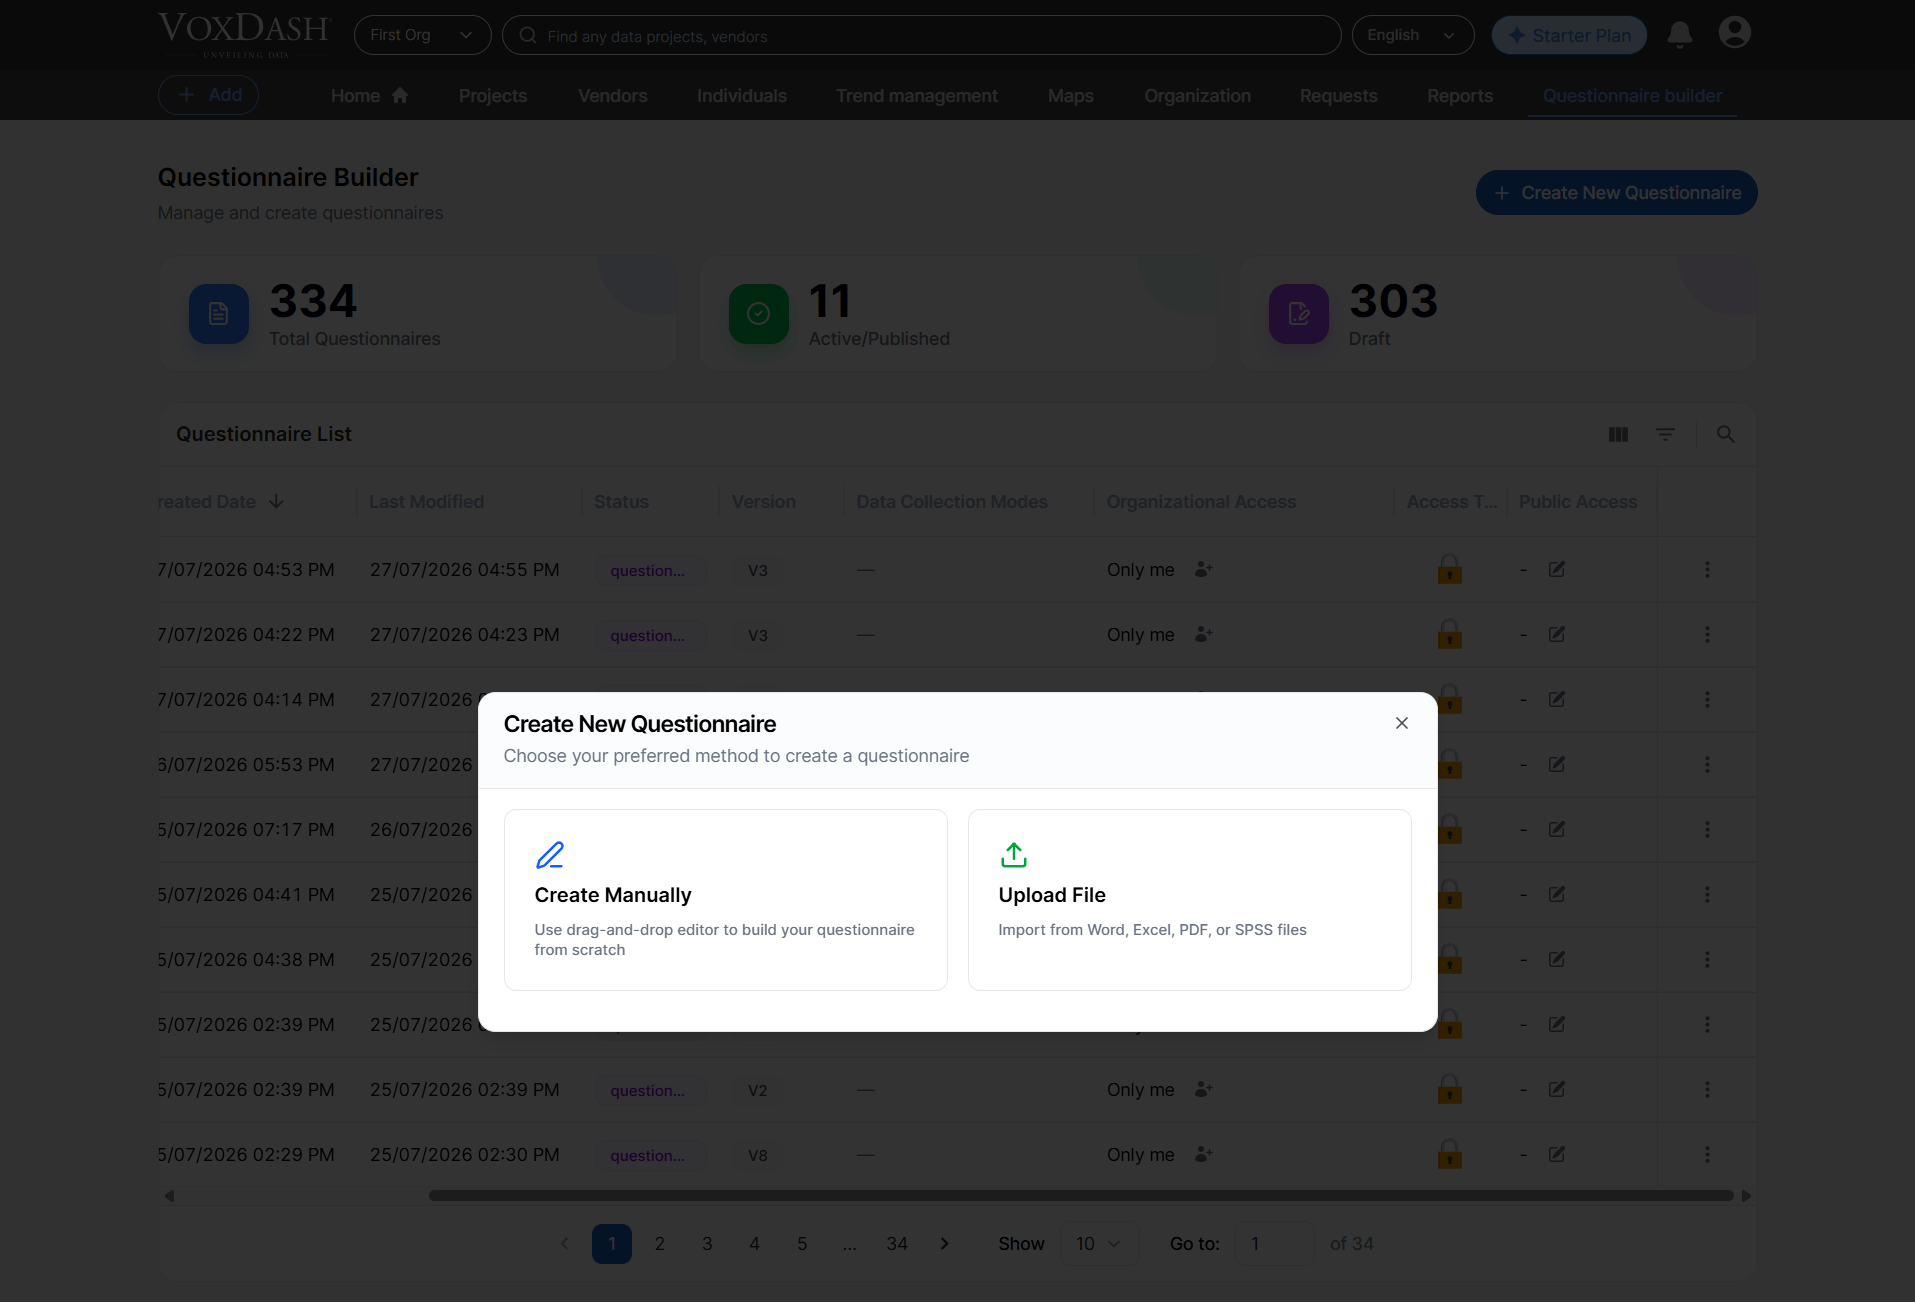
Task: Open the Individuals tab
Action: [x=741, y=95]
